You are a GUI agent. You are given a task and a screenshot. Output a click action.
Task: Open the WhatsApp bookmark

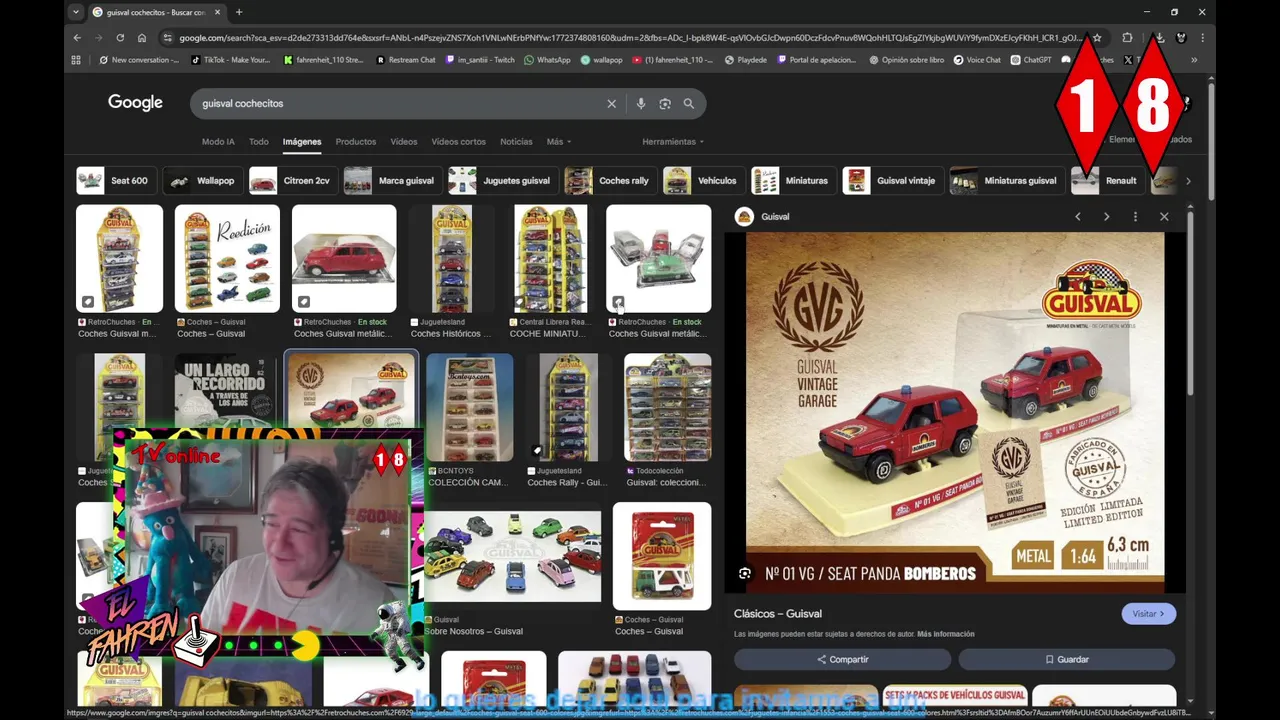547,60
